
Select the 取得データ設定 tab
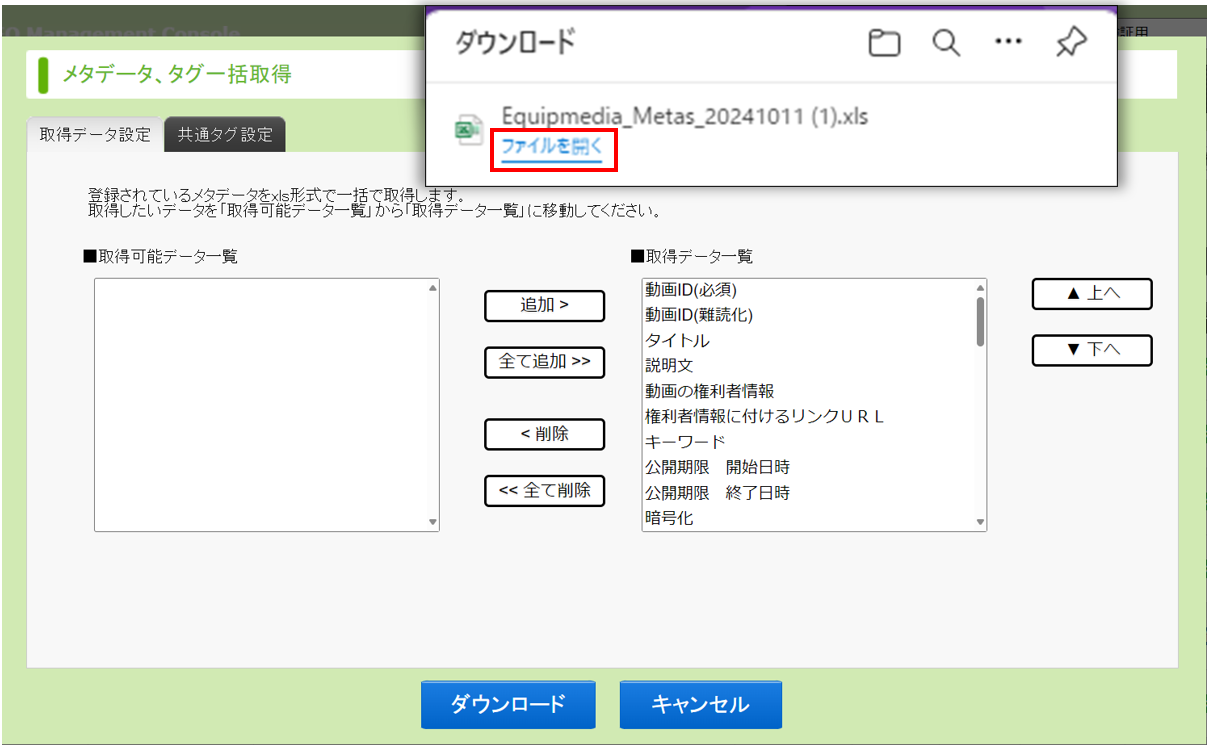click(95, 135)
